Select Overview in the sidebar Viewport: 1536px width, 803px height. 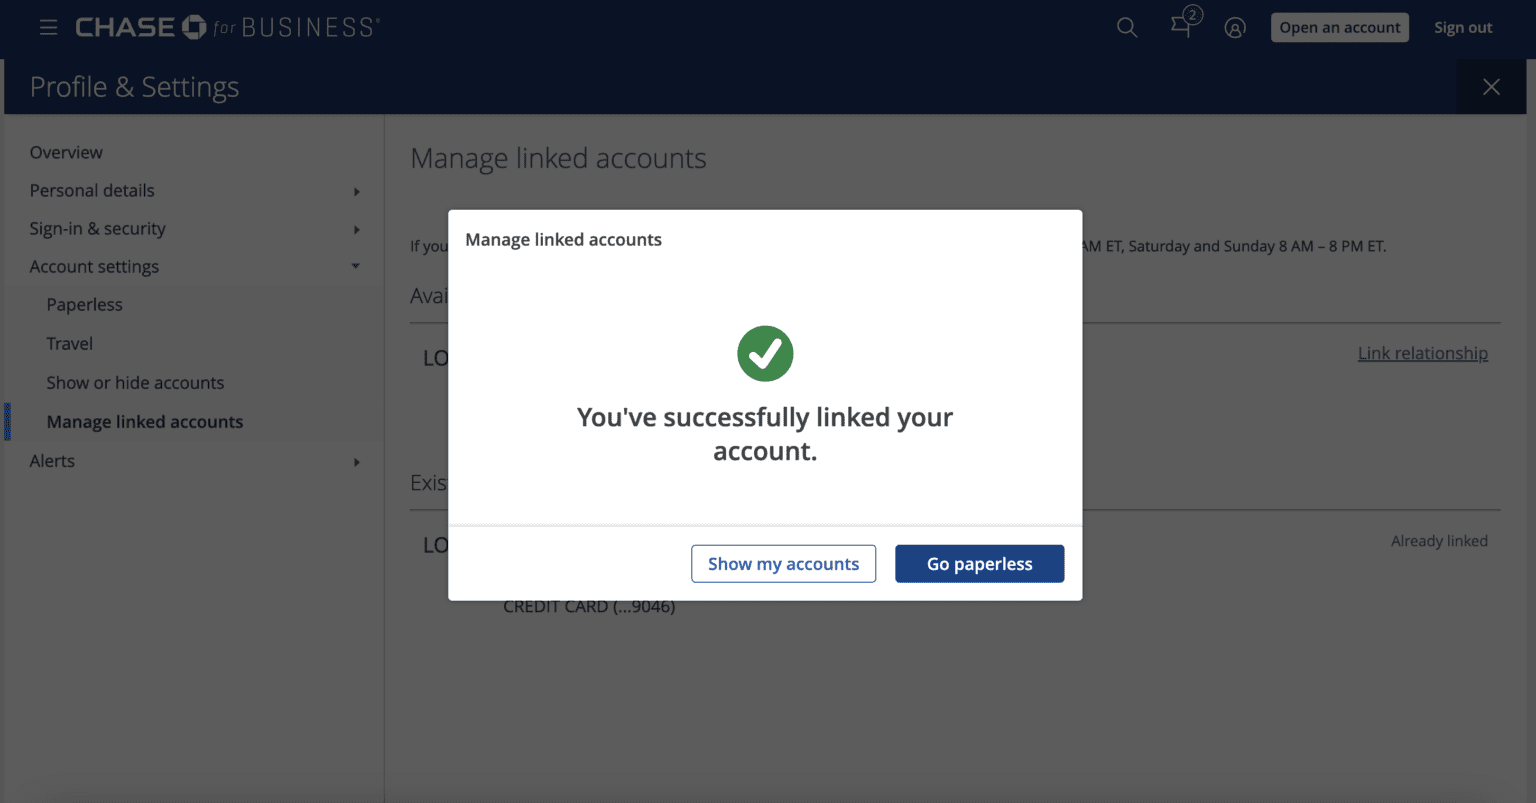coord(66,152)
